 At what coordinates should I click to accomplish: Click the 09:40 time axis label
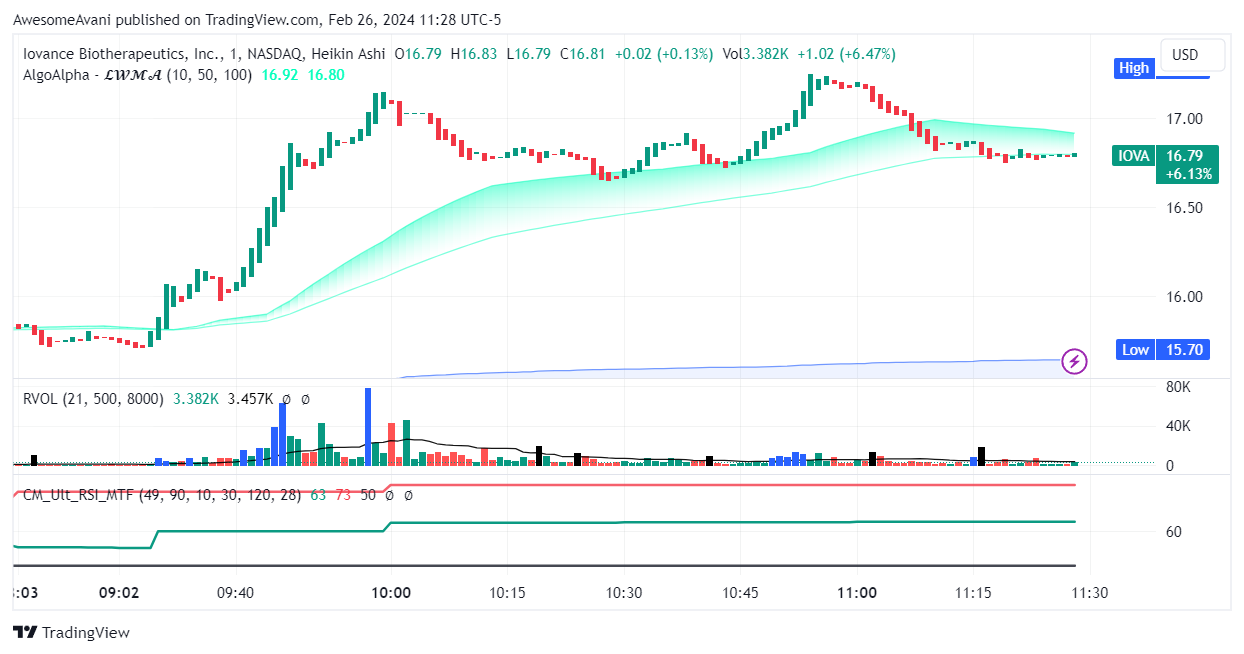point(235,592)
